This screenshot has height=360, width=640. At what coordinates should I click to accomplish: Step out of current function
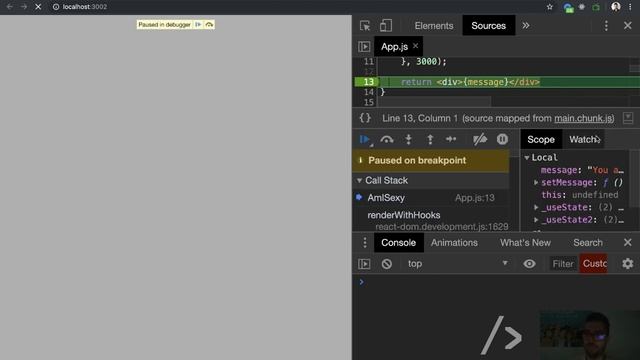point(430,140)
